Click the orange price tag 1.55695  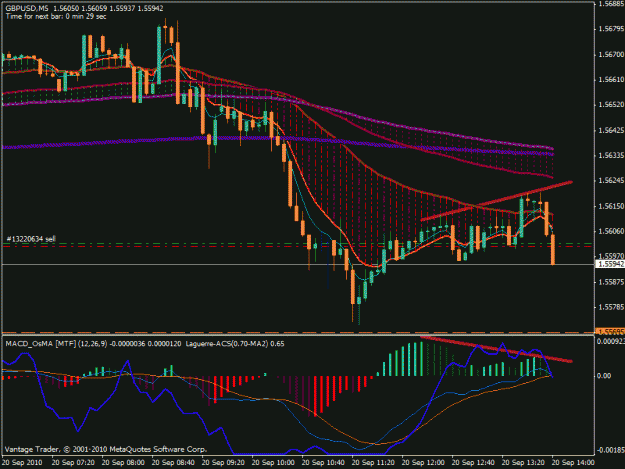[x=610, y=332]
